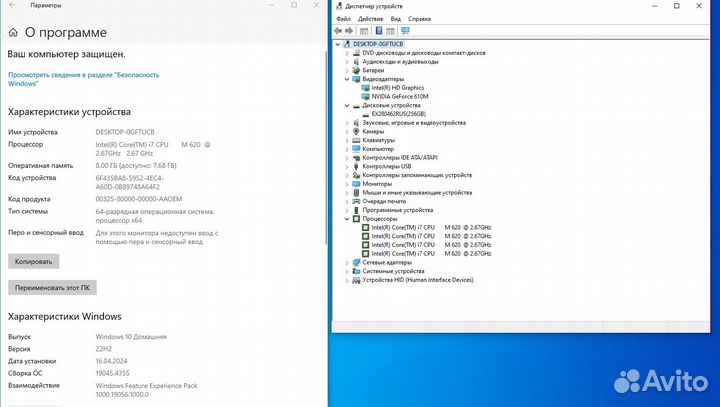Click the device name value DESKTOP-0GFTUCB in Параметры
Viewport: 720px width, 407px height.
pos(125,132)
